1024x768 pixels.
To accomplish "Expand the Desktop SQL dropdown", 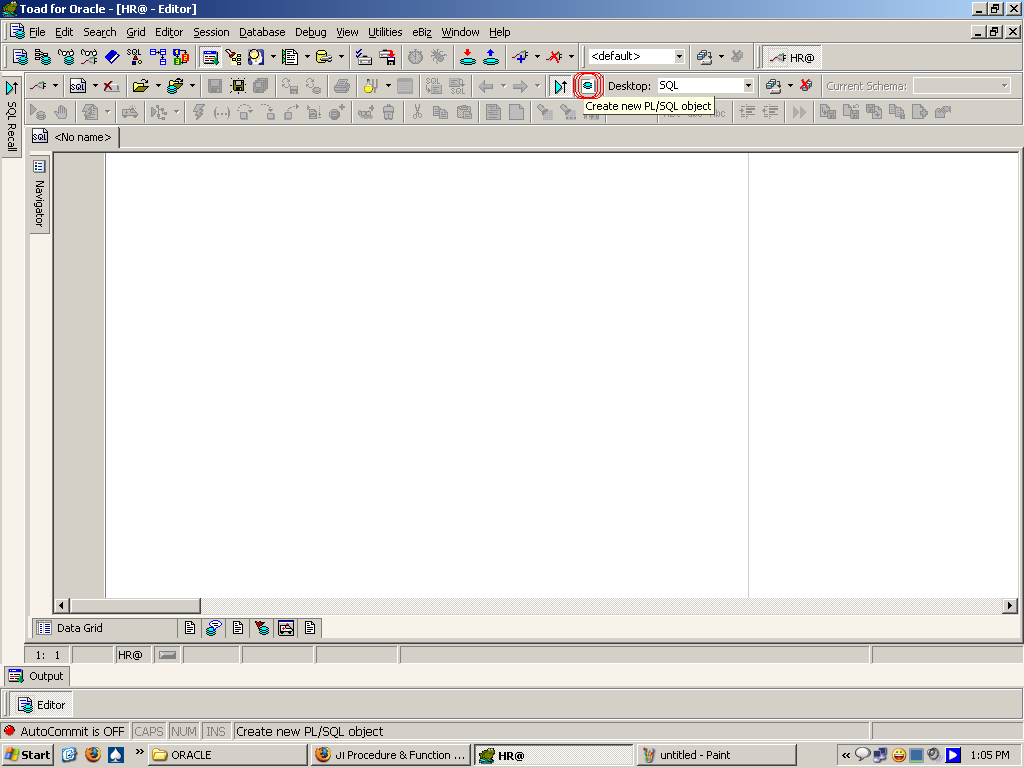I will pos(747,86).
